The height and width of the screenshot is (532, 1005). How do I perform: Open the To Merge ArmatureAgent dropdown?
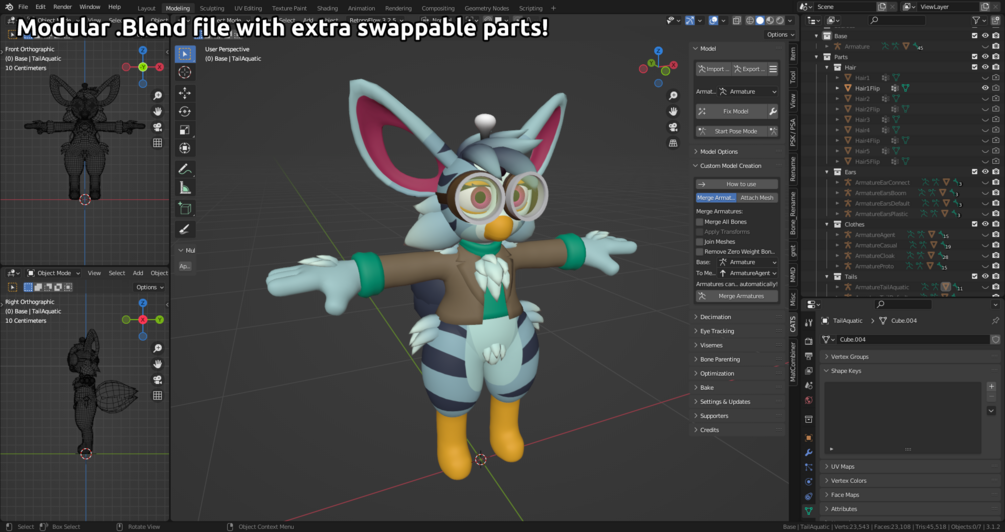pyautogui.click(x=748, y=273)
